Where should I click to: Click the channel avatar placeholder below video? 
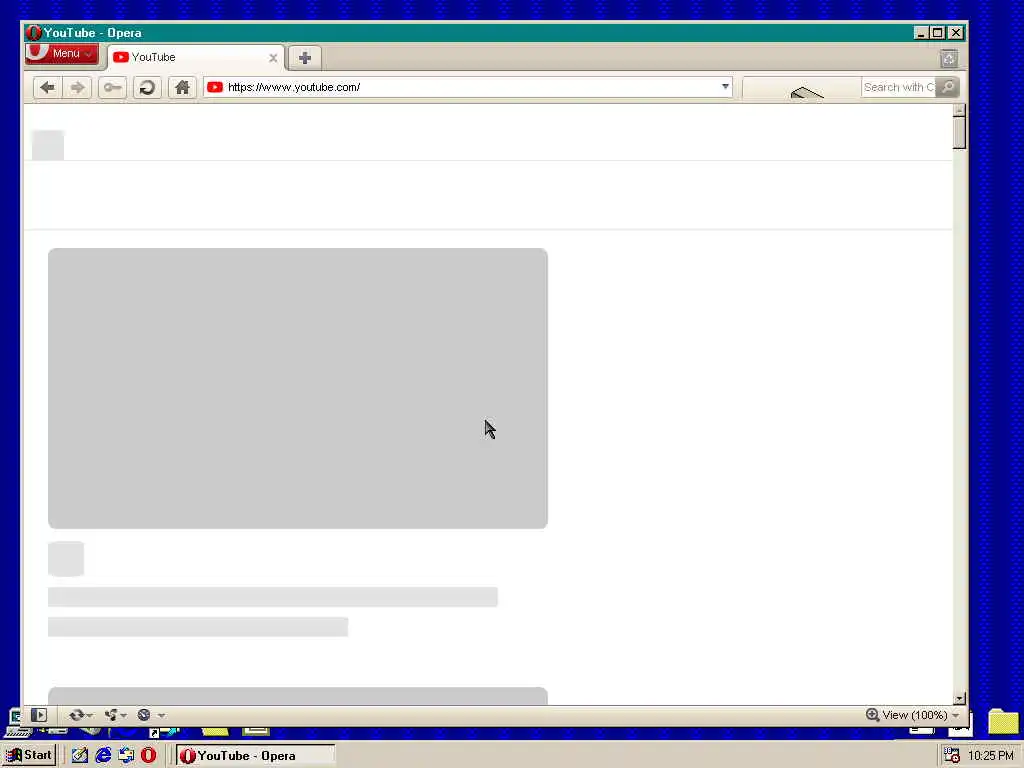[x=66, y=559]
